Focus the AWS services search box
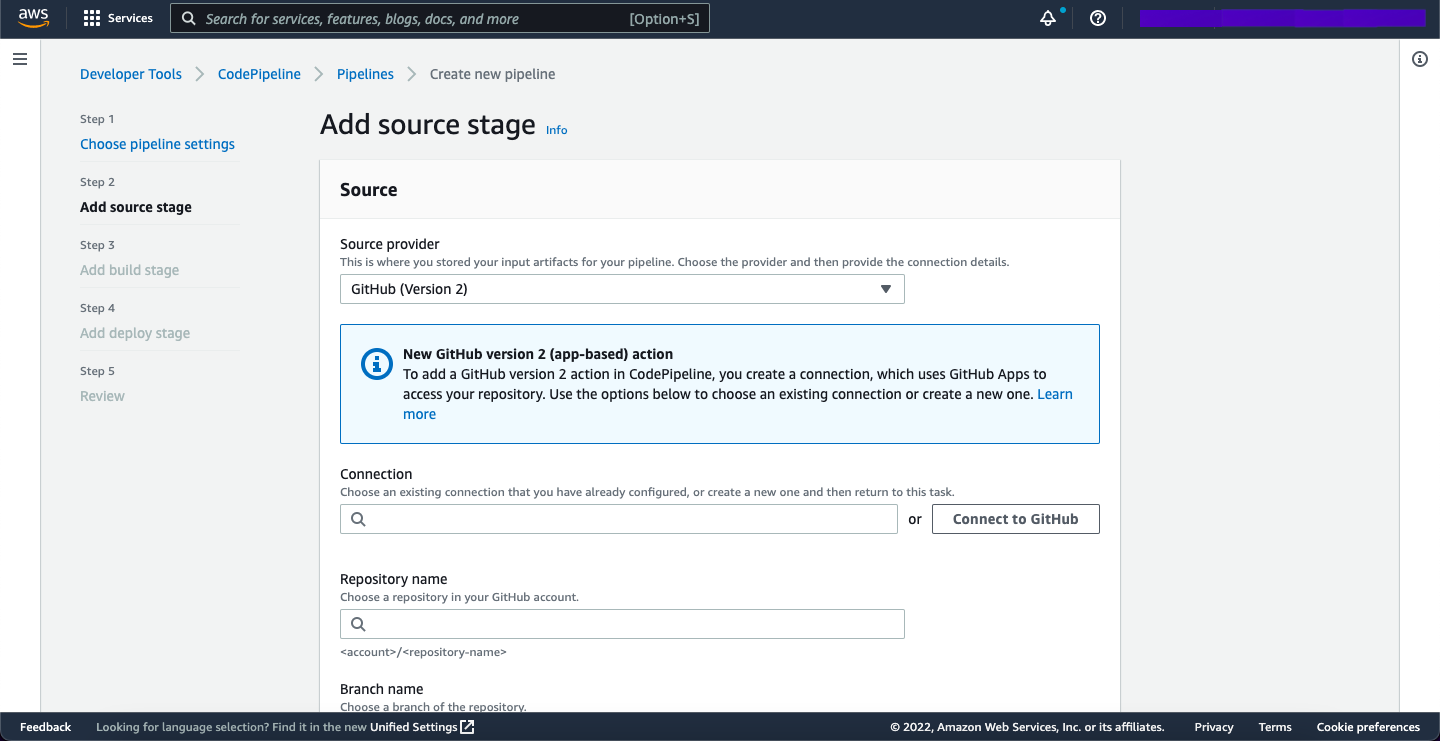 pos(440,19)
